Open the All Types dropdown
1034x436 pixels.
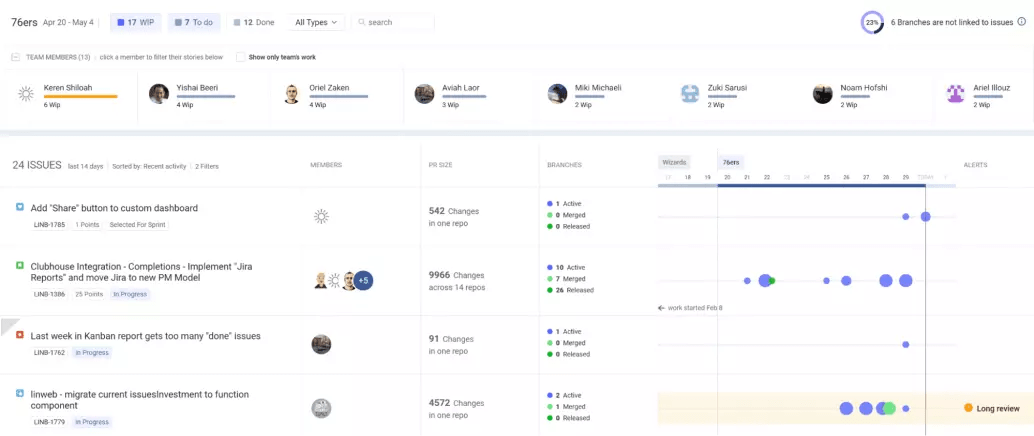coord(316,22)
